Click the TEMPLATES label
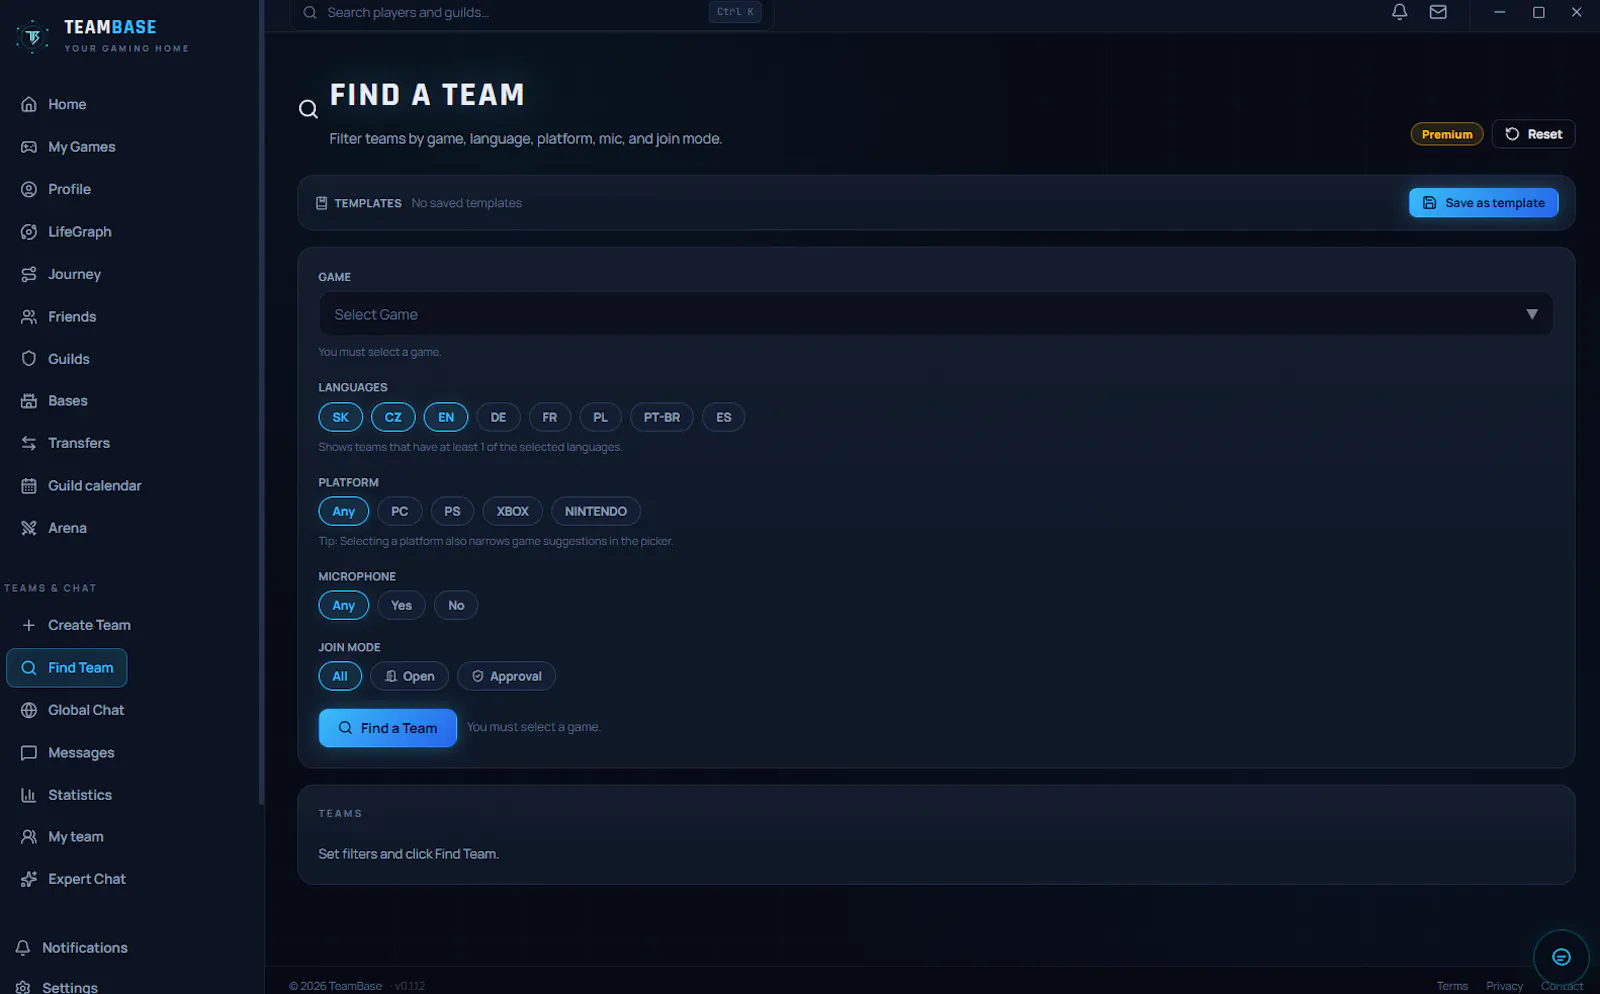This screenshot has height=994, width=1600. pyautogui.click(x=368, y=203)
